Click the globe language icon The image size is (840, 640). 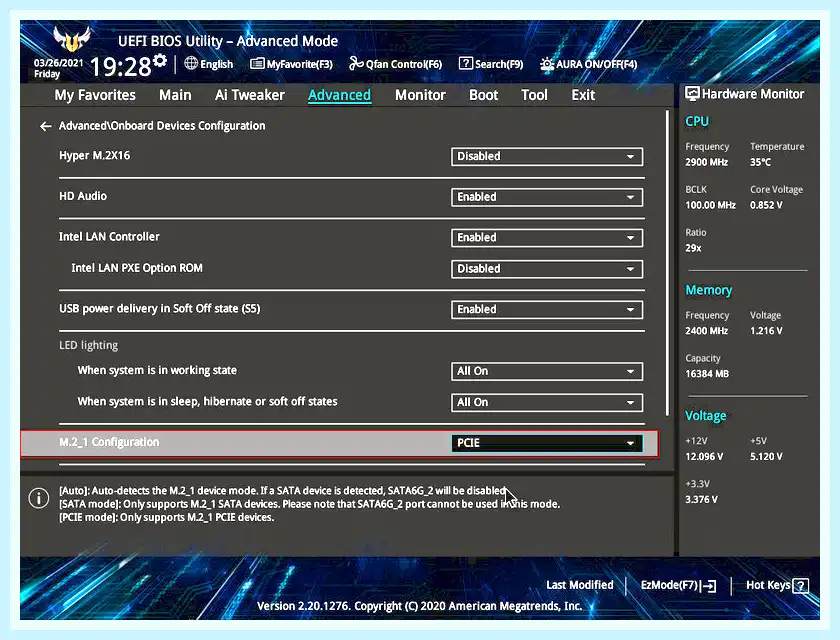pyautogui.click(x=191, y=63)
